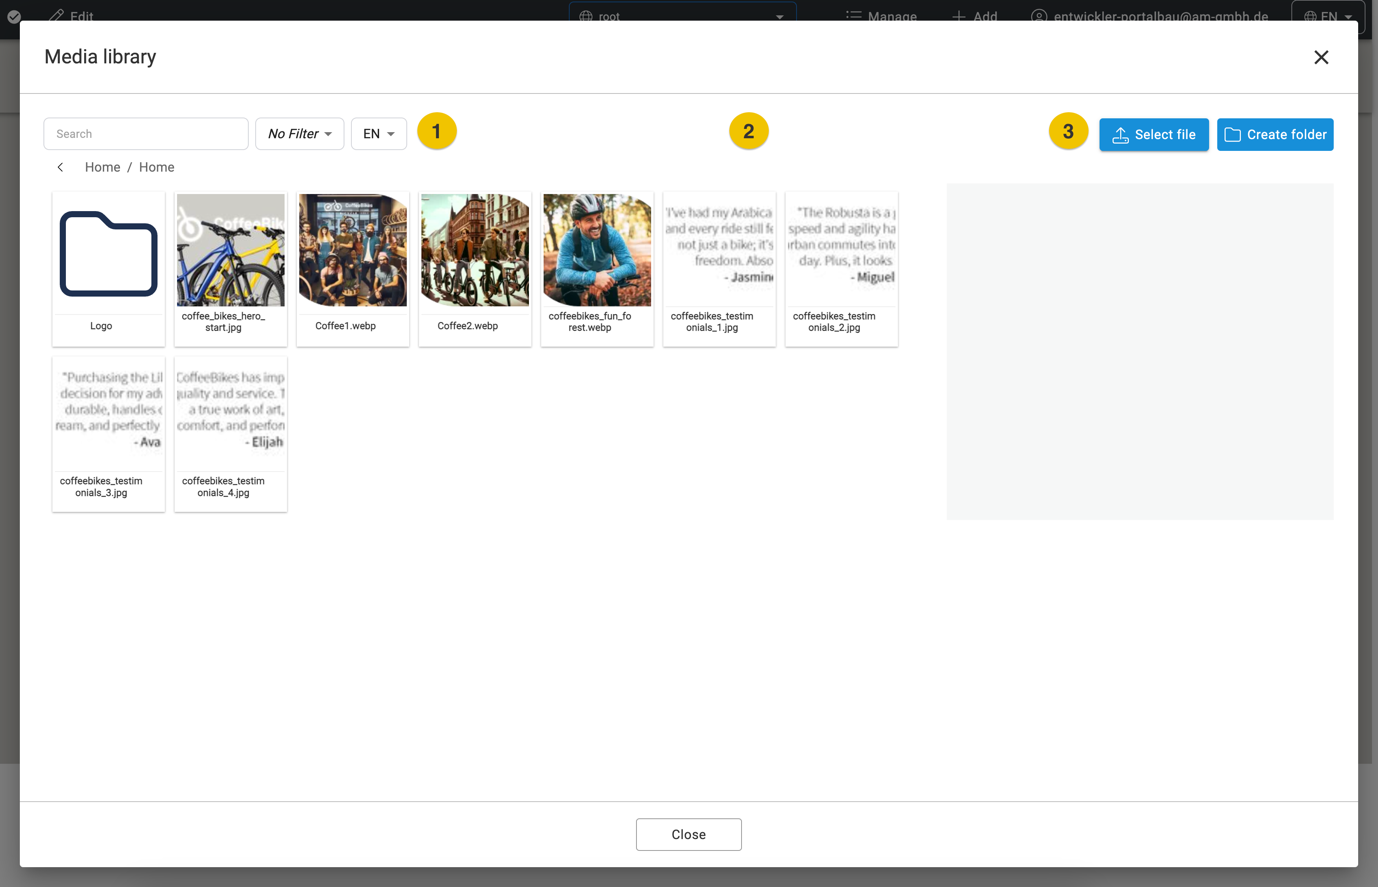Click the back chevron above the file grid

tap(59, 167)
